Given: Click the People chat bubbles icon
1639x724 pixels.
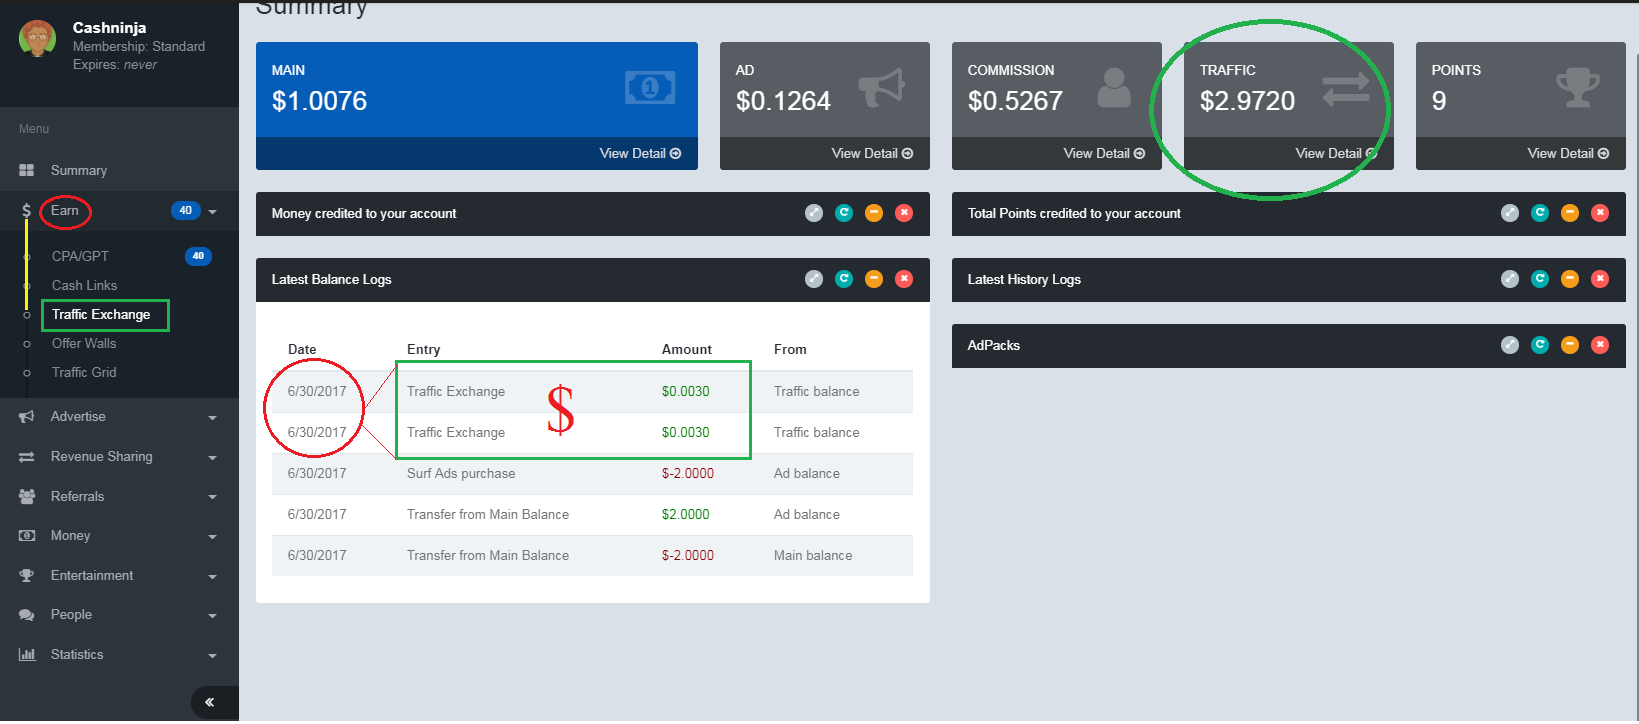Looking at the screenshot, I should [x=27, y=614].
